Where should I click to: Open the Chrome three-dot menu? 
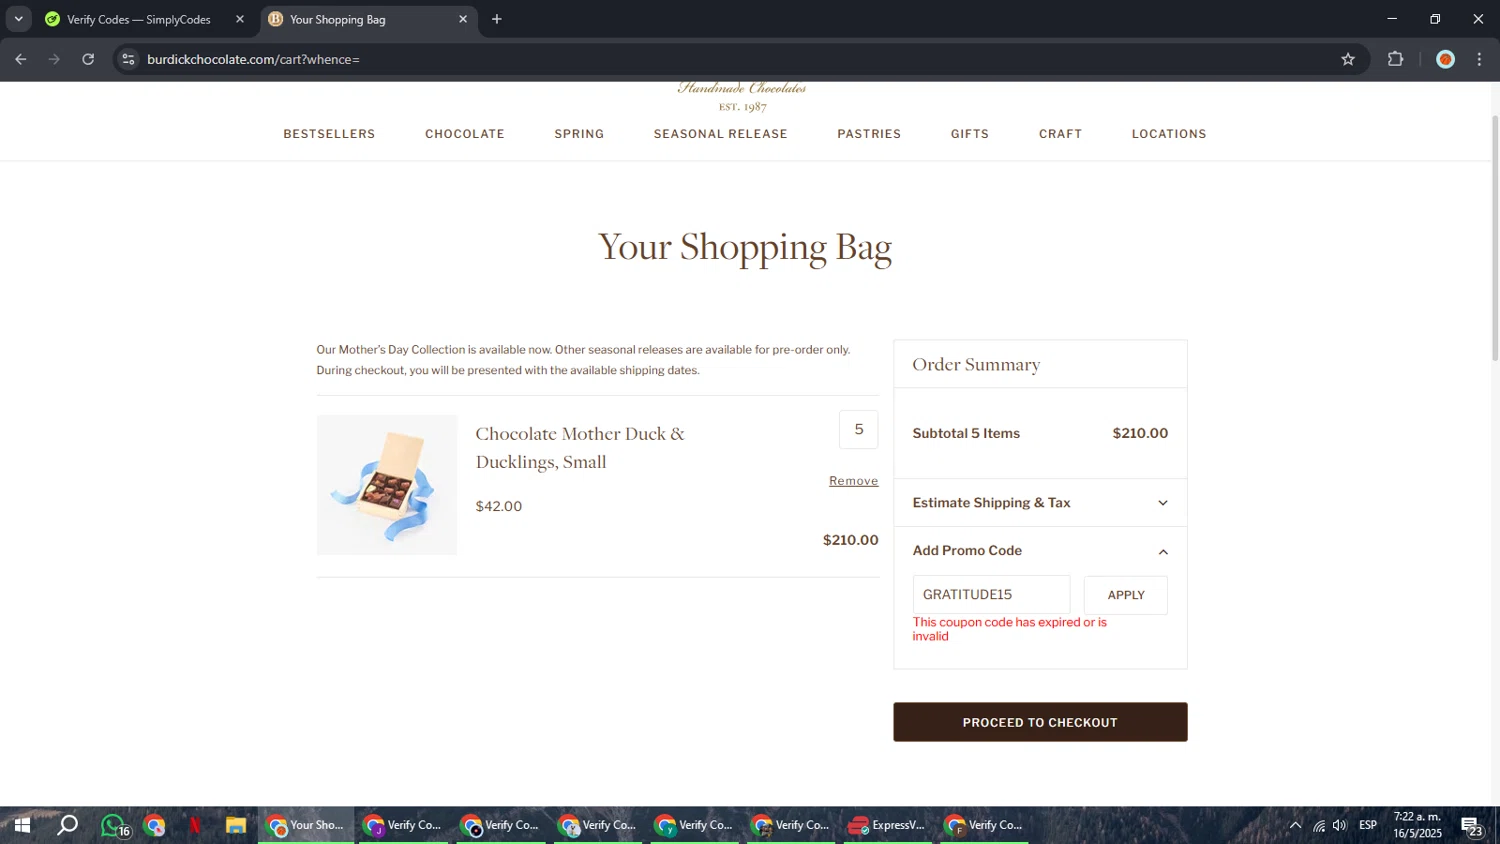pyautogui.click(x=1479, y=59)
